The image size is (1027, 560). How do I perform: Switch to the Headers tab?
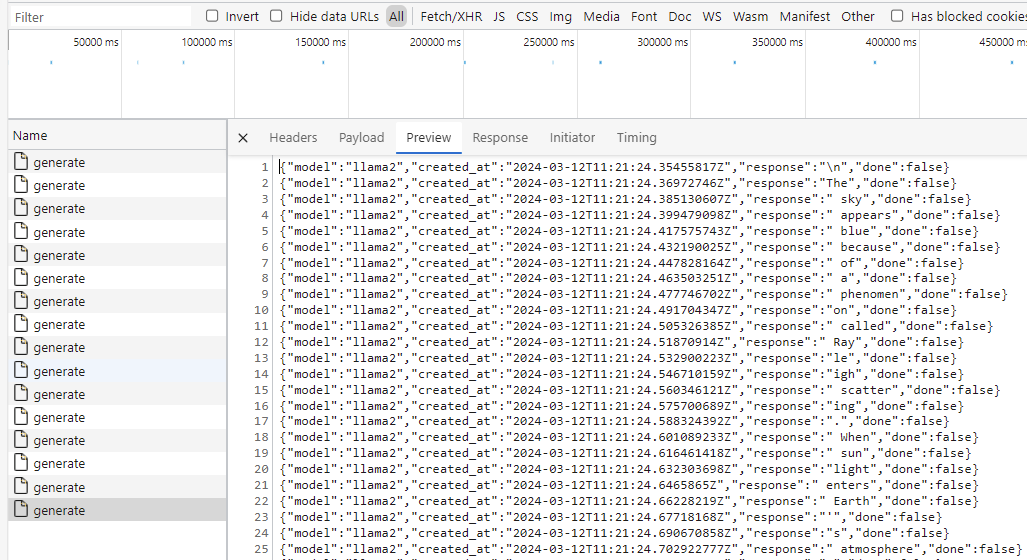click(293, 138)
